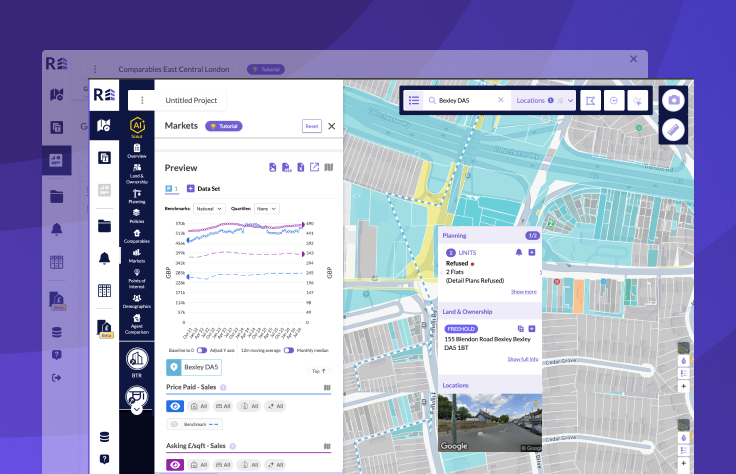The image size is (736, 474).
Task: Click the isochrone circle tool on map toolbar
Action: tap(613, 100)
